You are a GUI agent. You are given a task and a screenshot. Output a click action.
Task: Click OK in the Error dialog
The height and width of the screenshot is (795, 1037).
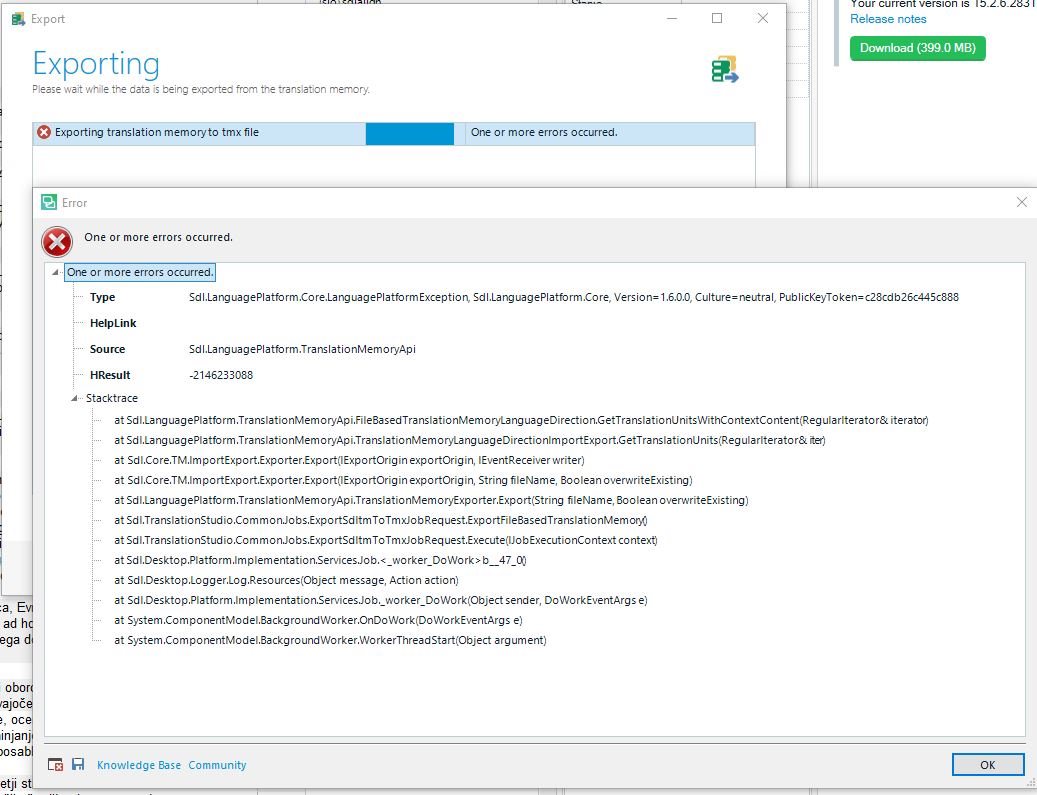[987, 765]
